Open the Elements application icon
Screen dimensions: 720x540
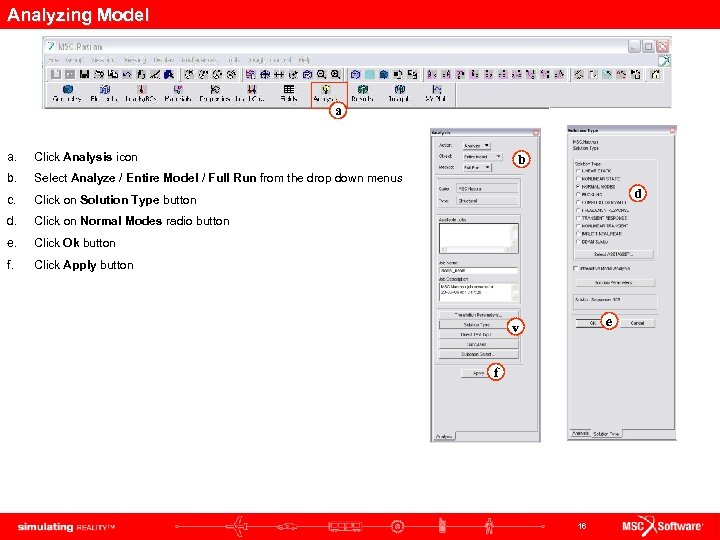(104, 93)
